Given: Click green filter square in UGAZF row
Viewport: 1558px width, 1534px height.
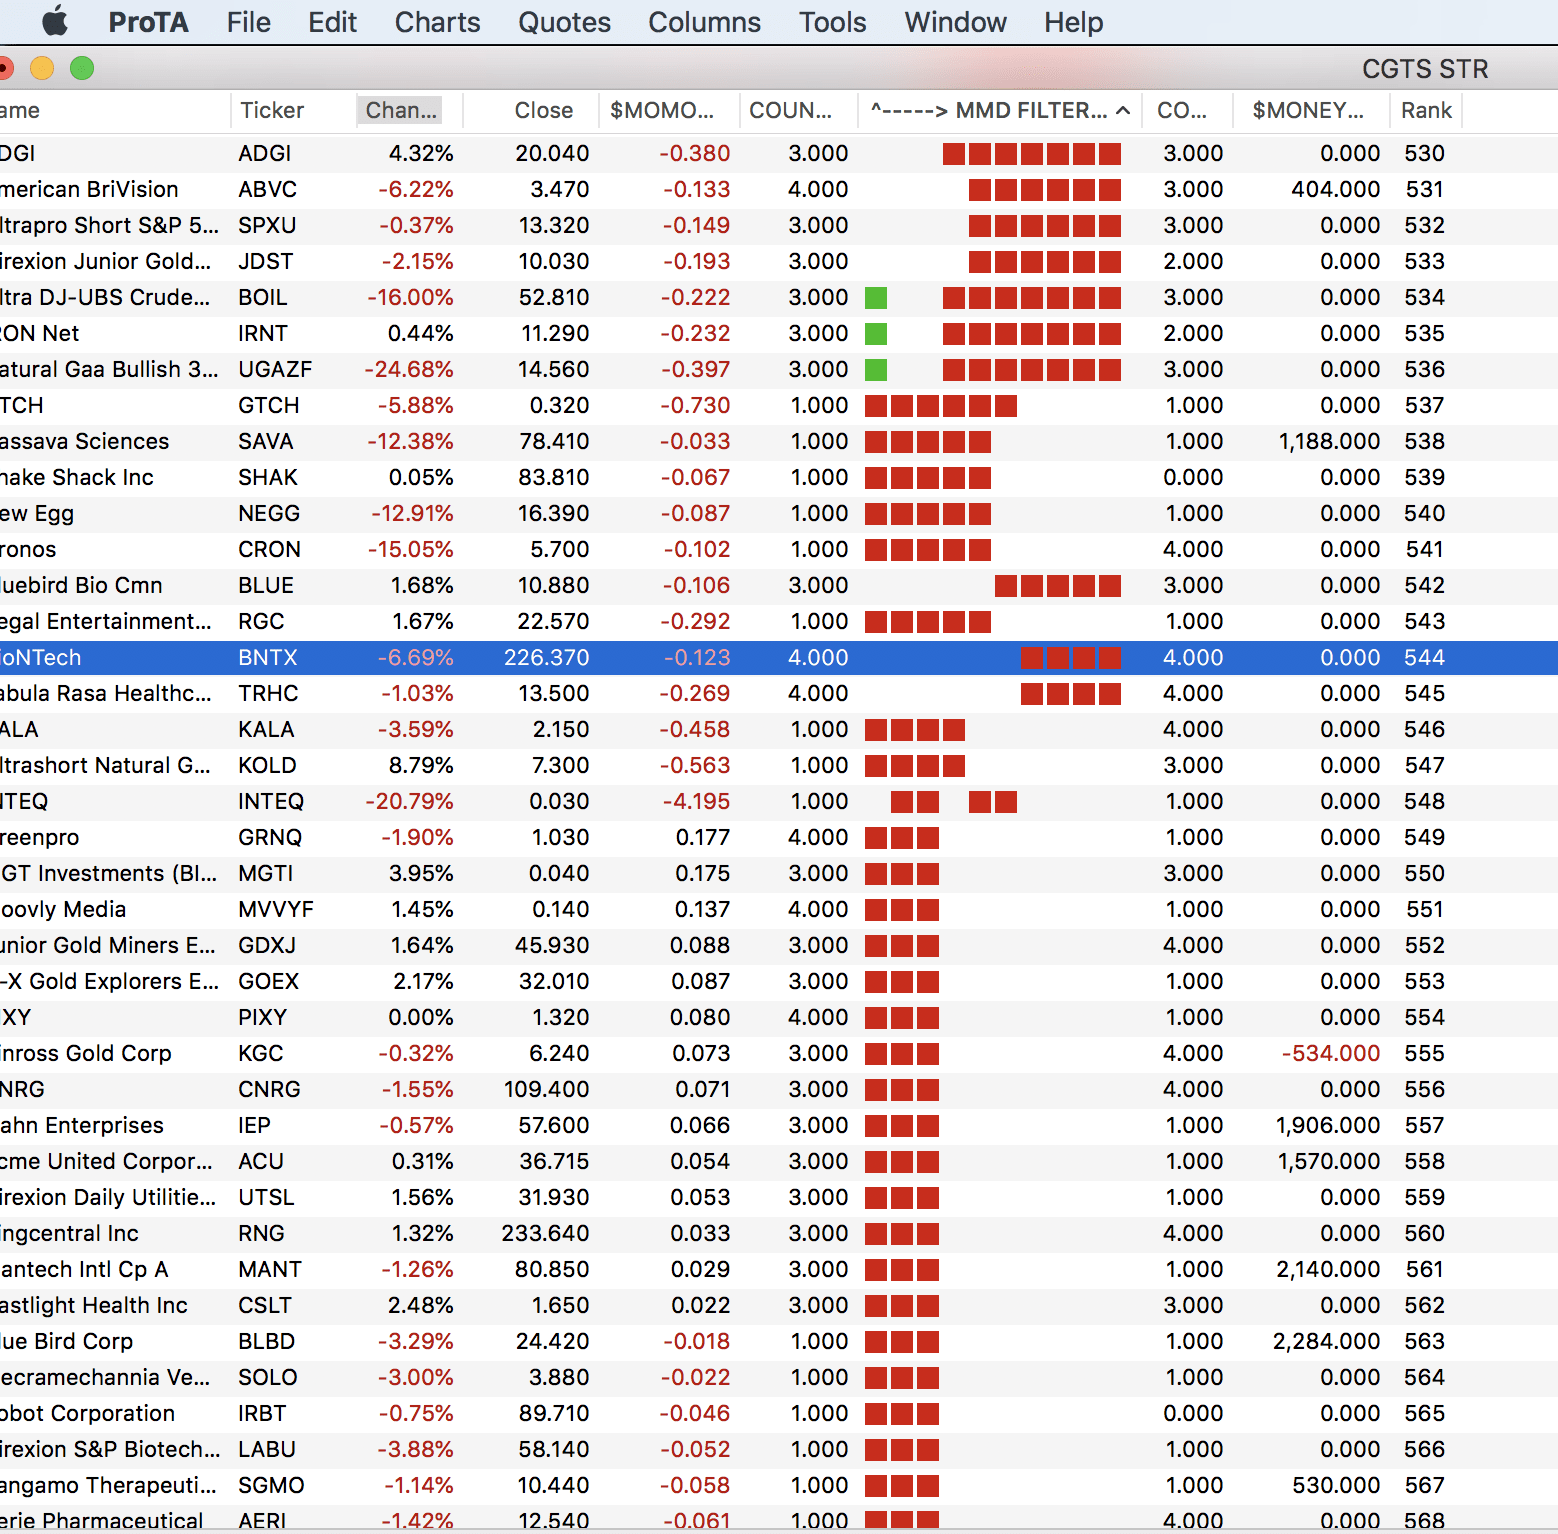Looking at the screenshot, I should click(x=876, y=370).
